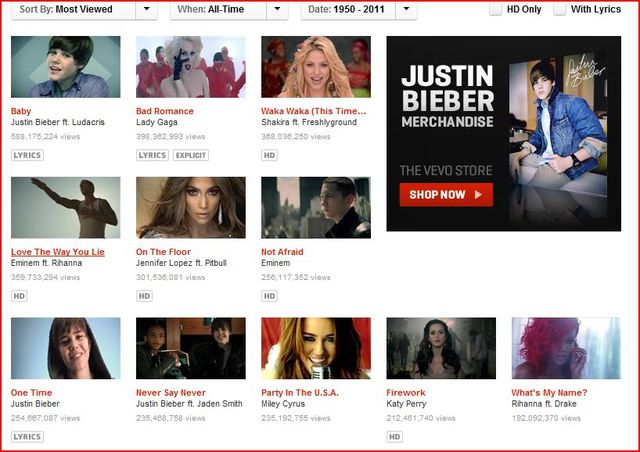Screen dimensions: 640x452
Task: Click the On The Floor title link
Action: 163,252
